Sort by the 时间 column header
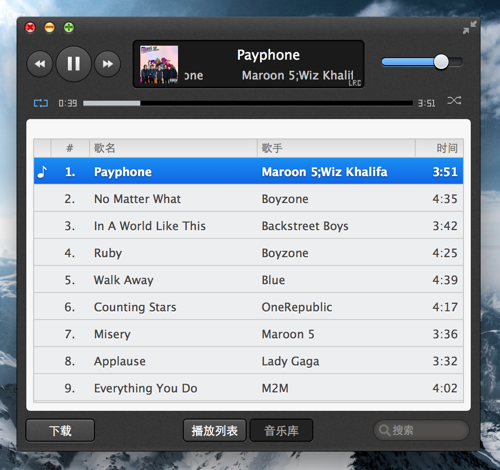Viewport: 500px width, 470px height. pyautogui.click(x=439, y=148)
